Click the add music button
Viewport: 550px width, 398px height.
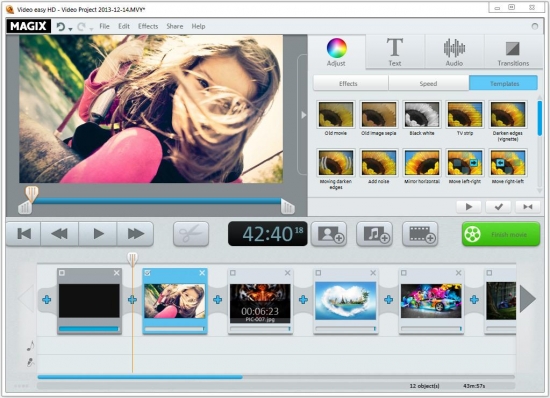point(375,234)
